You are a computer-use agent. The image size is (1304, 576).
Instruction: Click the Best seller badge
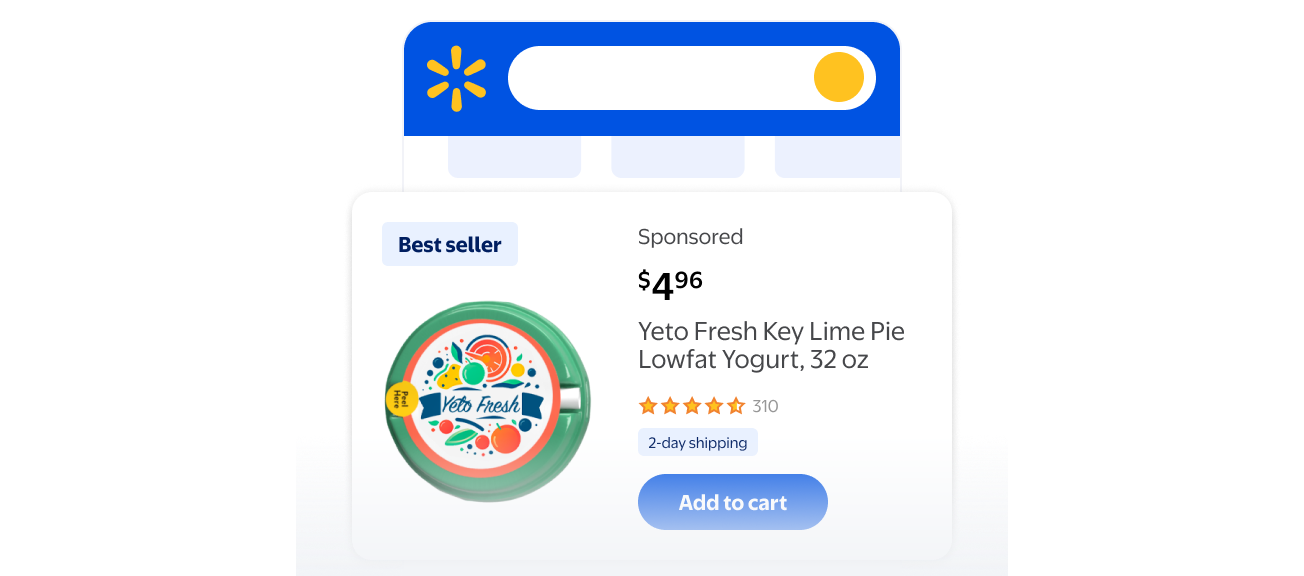450,245
